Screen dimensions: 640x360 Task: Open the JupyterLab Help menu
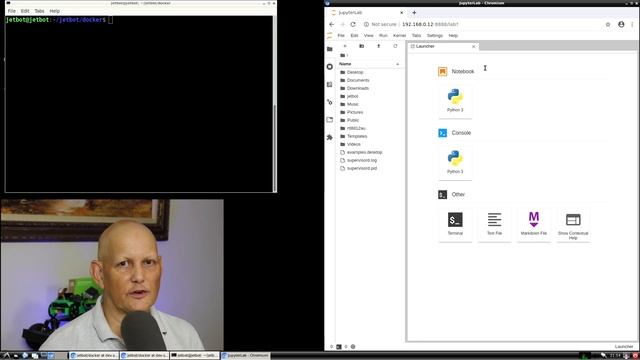tap(453, 36)
